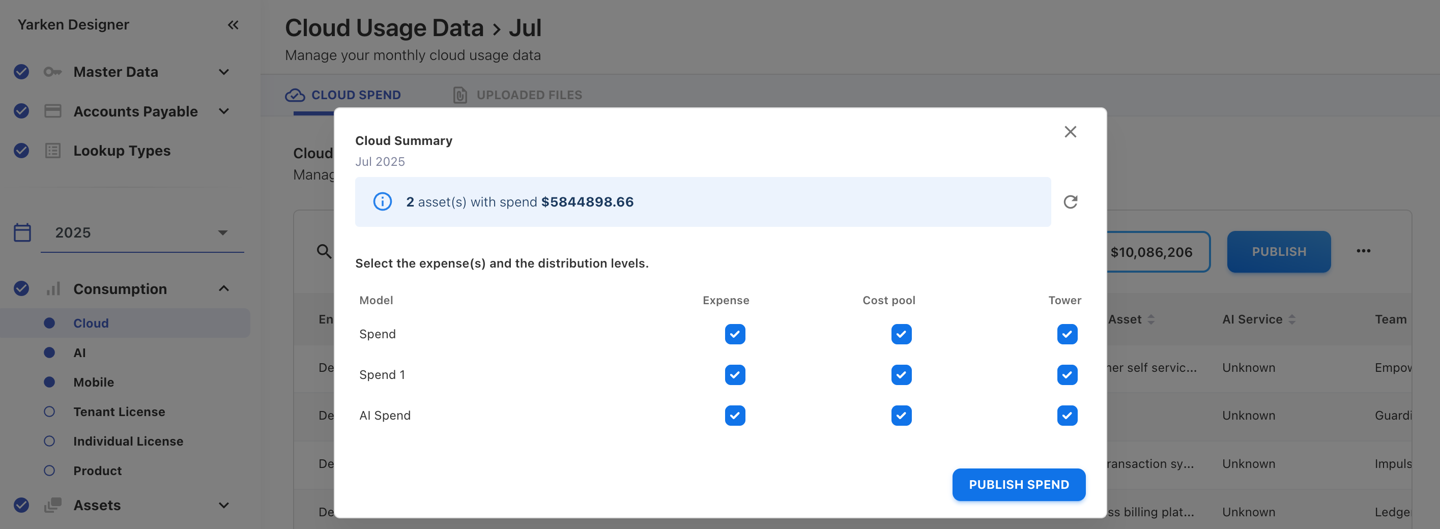Click the filled bullet beside Mobile

click(49, 382)
